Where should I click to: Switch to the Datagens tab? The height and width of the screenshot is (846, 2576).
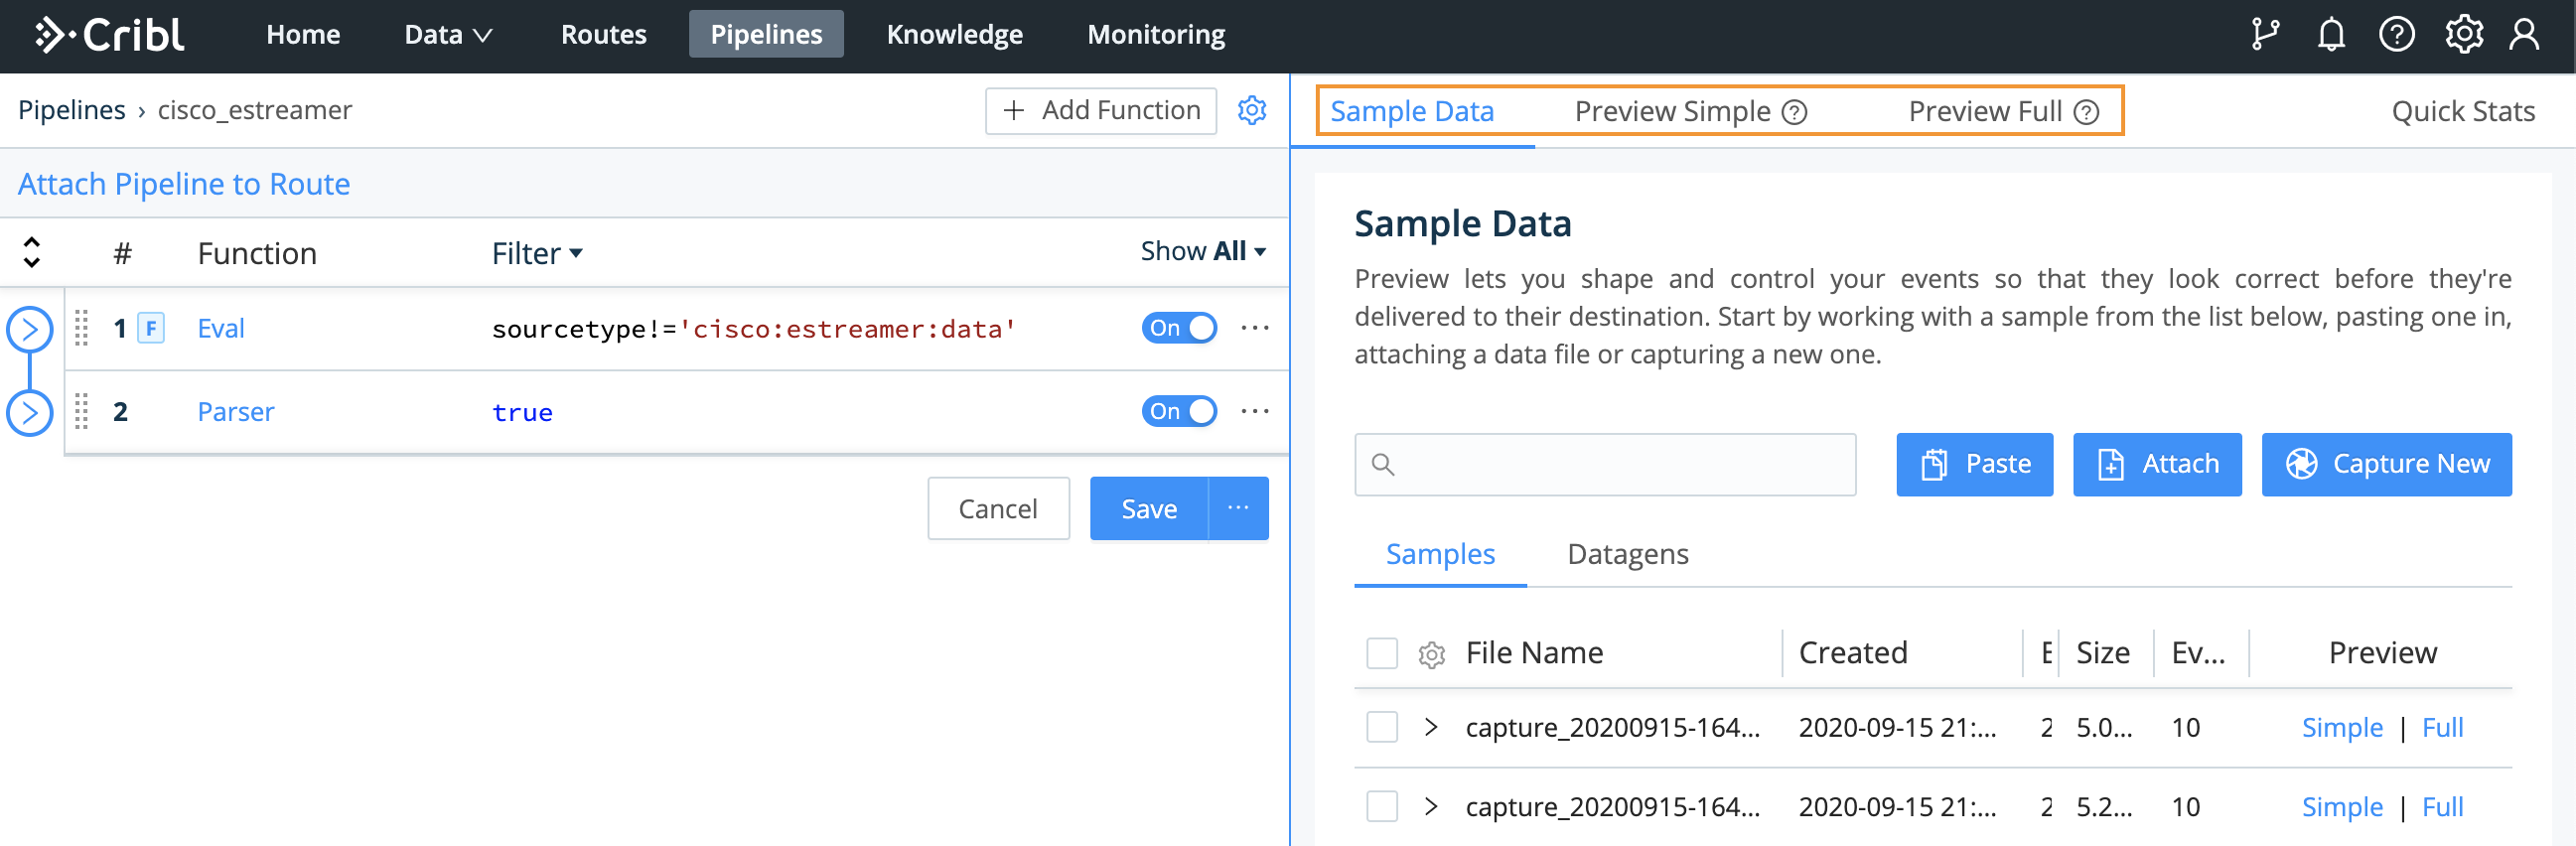click(1627, 554)
